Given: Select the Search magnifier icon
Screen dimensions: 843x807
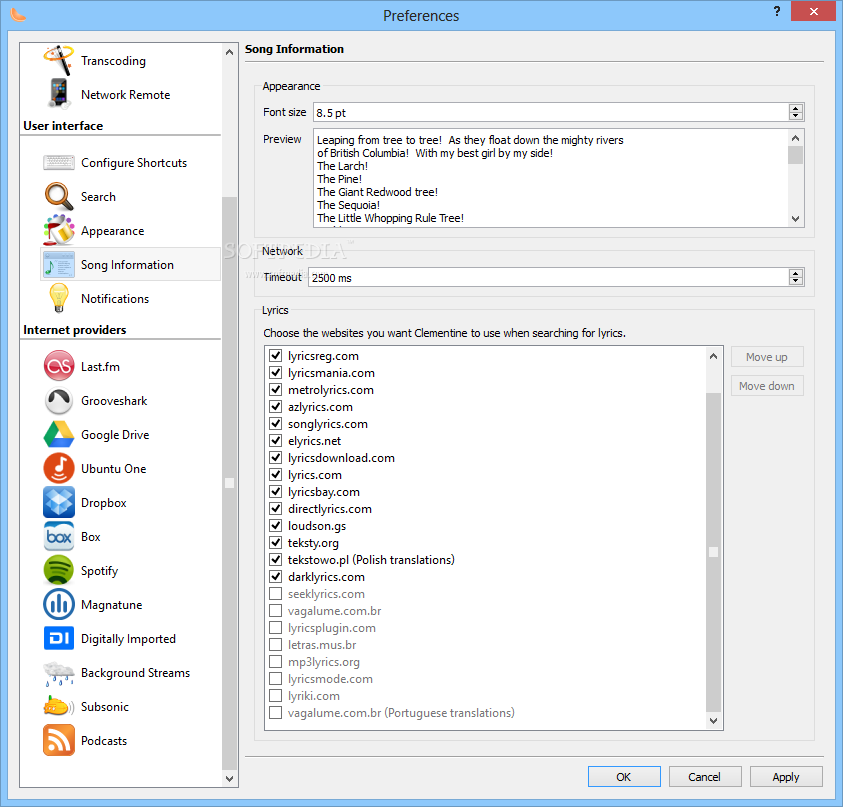Looking at the screenshot, I should pos(59,196).
